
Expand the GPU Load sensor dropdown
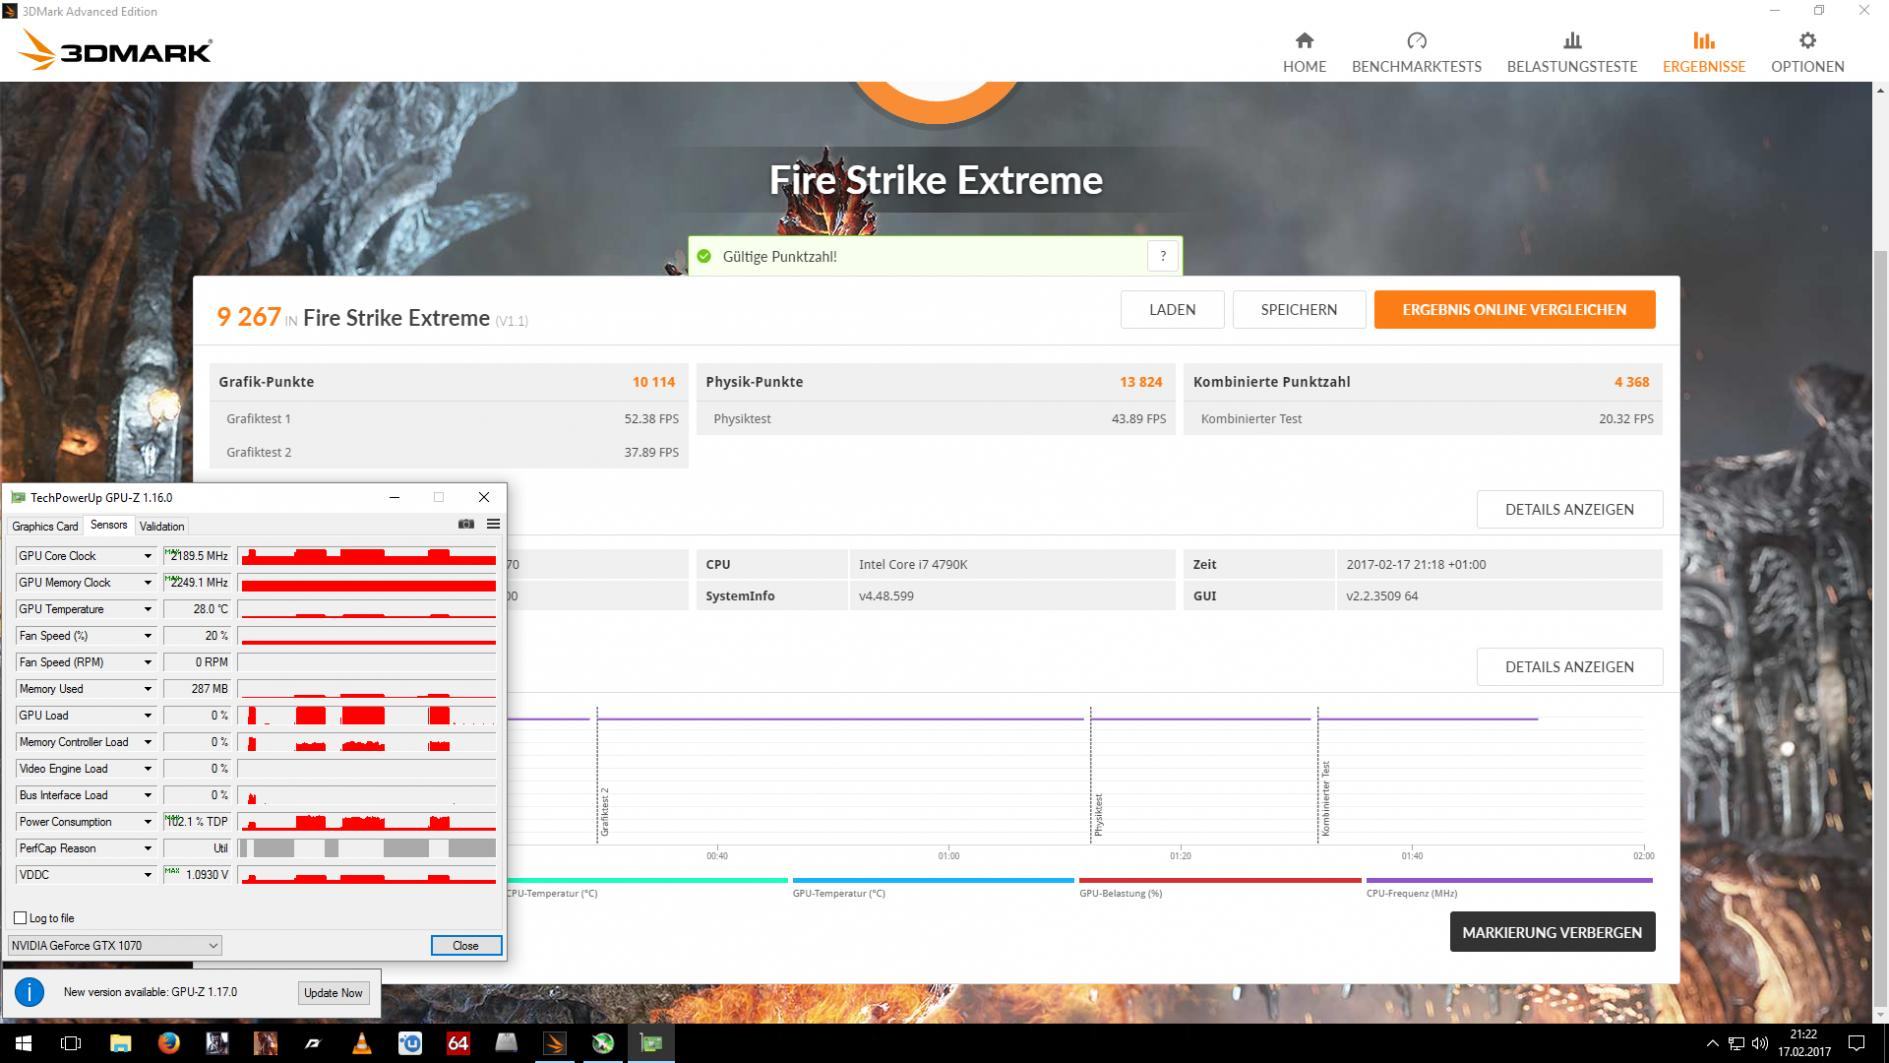147,716
